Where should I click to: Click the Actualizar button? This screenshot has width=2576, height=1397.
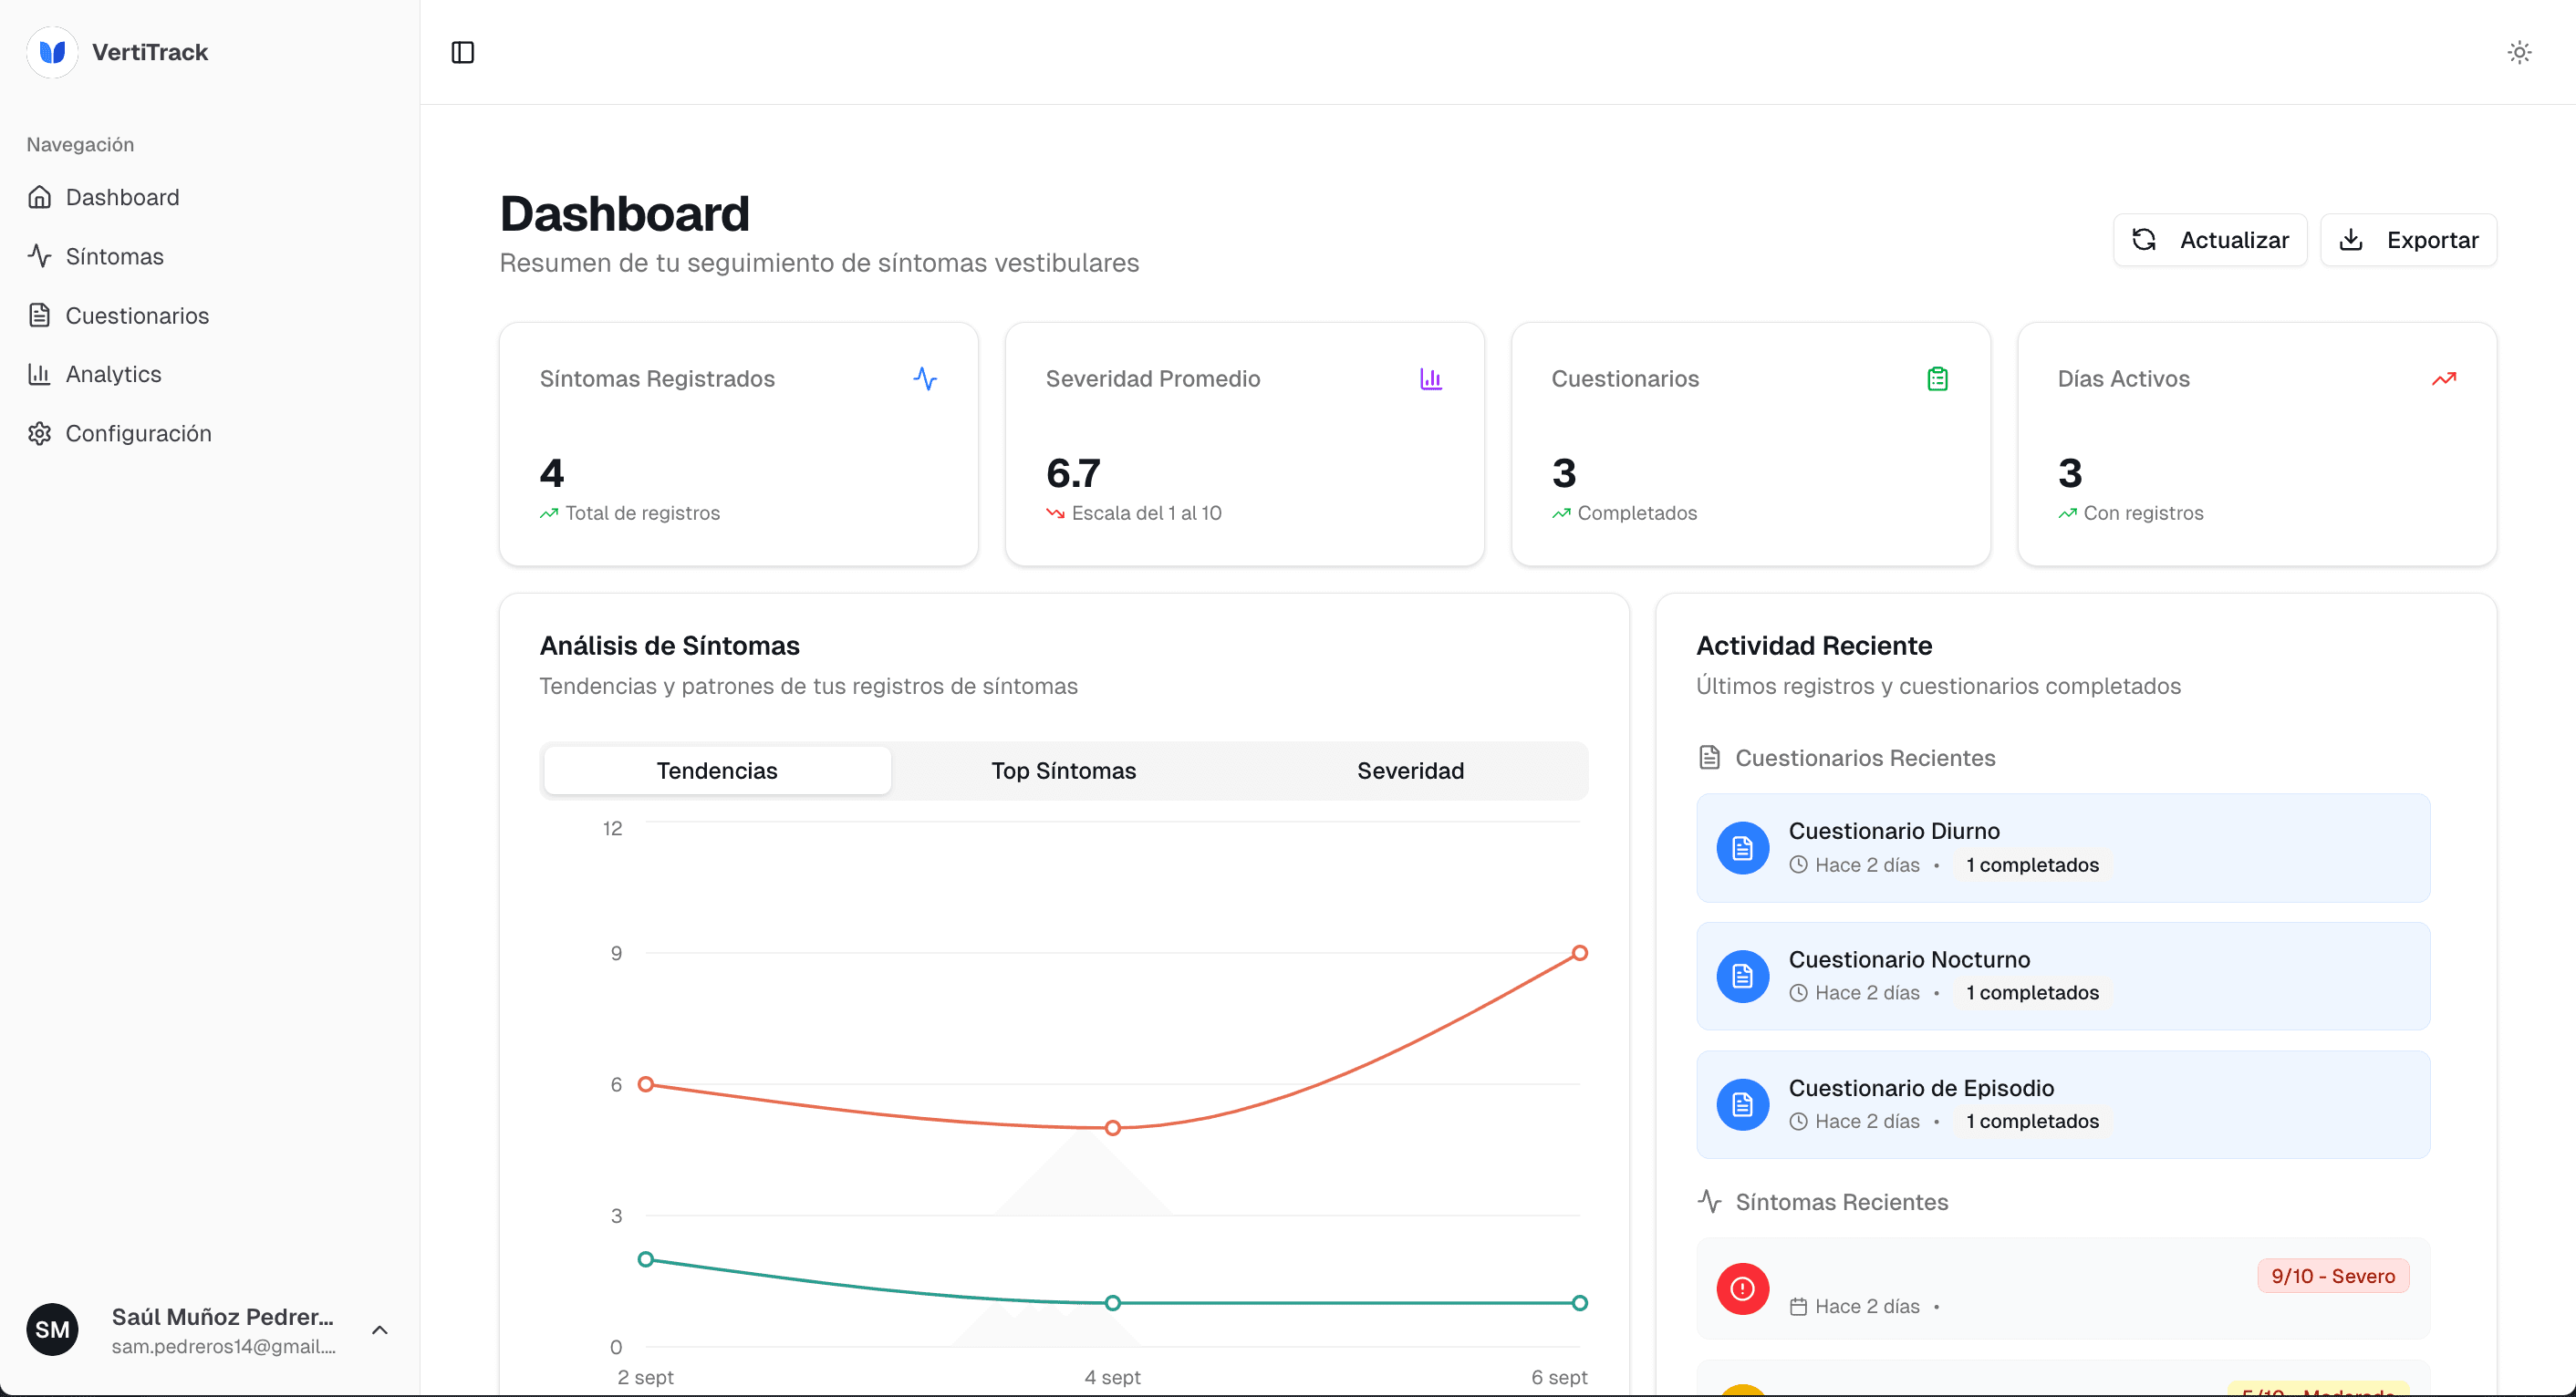[2210, 239]
